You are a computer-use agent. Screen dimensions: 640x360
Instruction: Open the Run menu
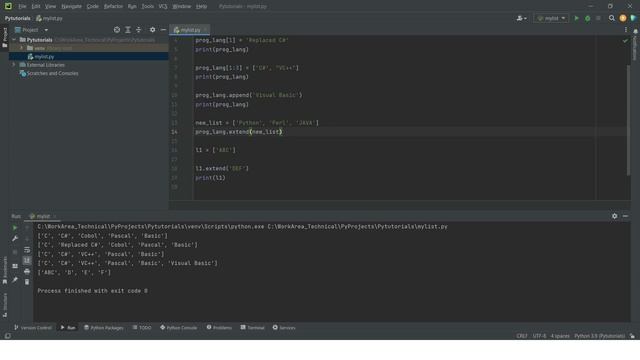132,7
